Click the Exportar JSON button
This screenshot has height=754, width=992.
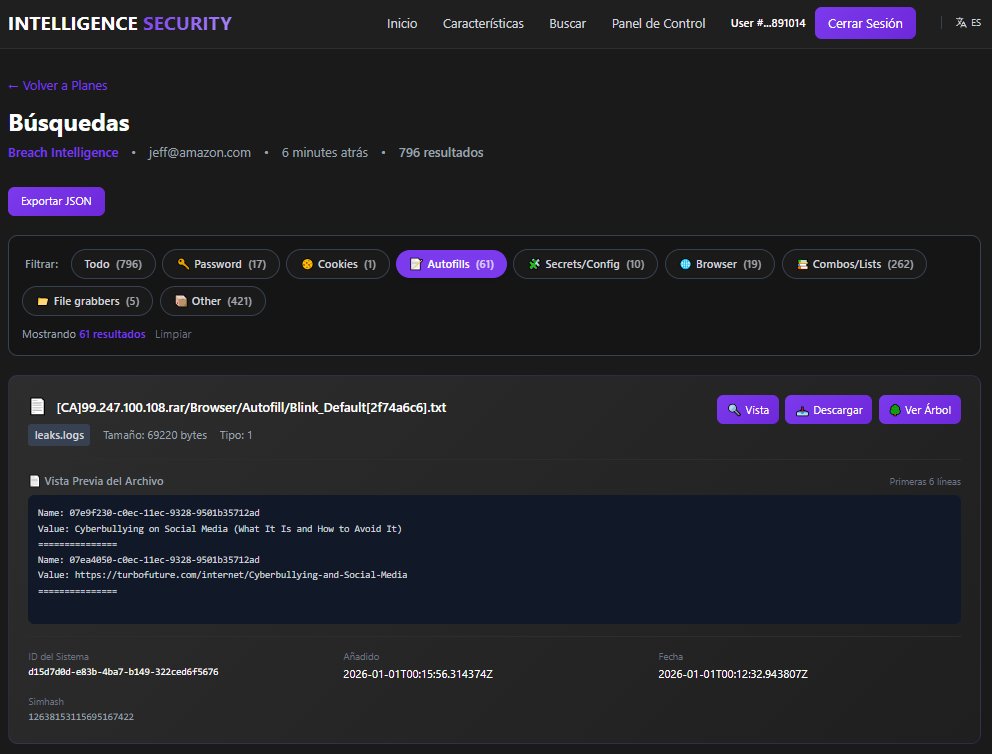(56, 201)
